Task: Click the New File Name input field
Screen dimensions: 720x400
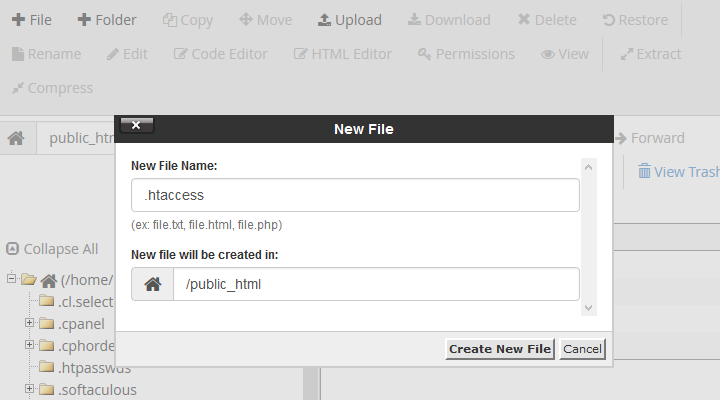Action: [355, 195]
